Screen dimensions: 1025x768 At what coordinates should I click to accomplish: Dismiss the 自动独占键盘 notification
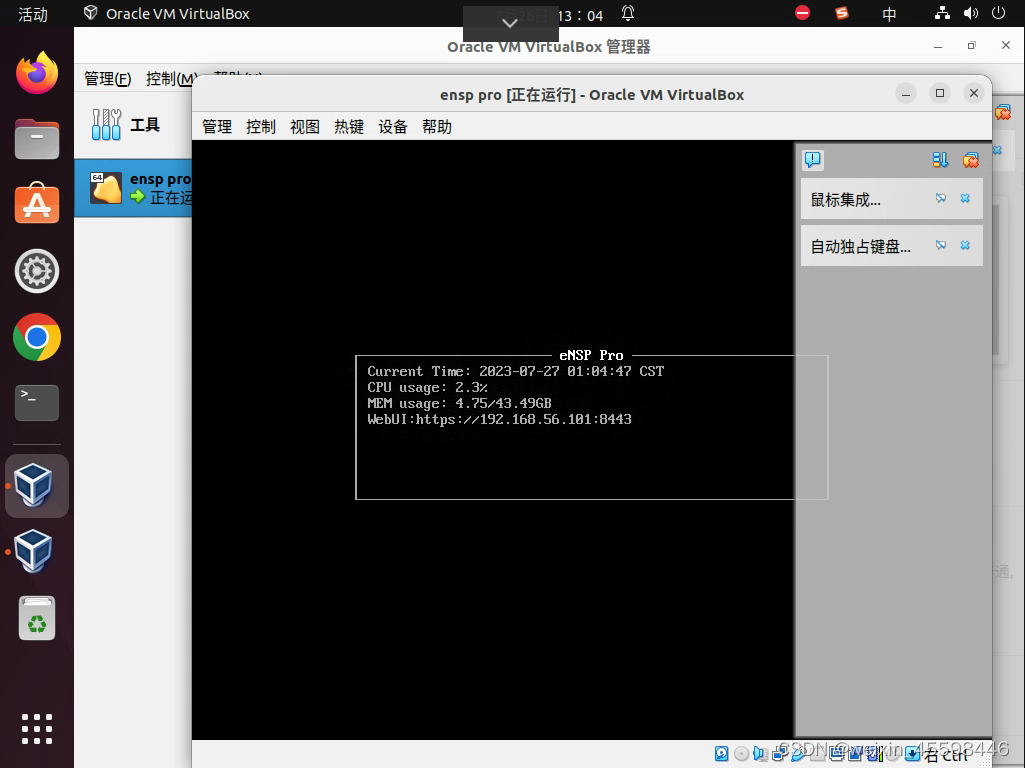[965, 245]
